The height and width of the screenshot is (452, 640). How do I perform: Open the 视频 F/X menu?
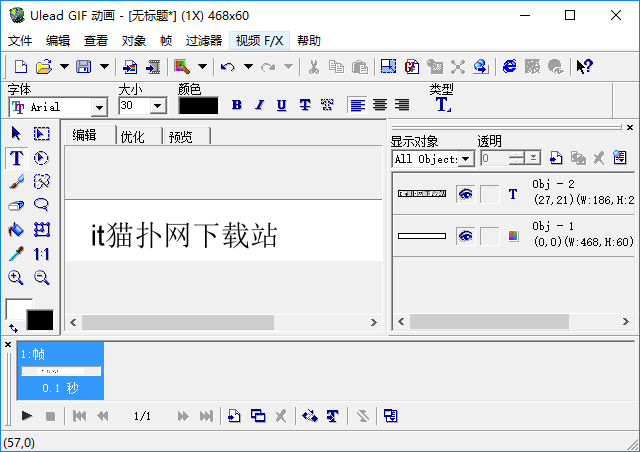pyautogui.click(x=259, y=40)
